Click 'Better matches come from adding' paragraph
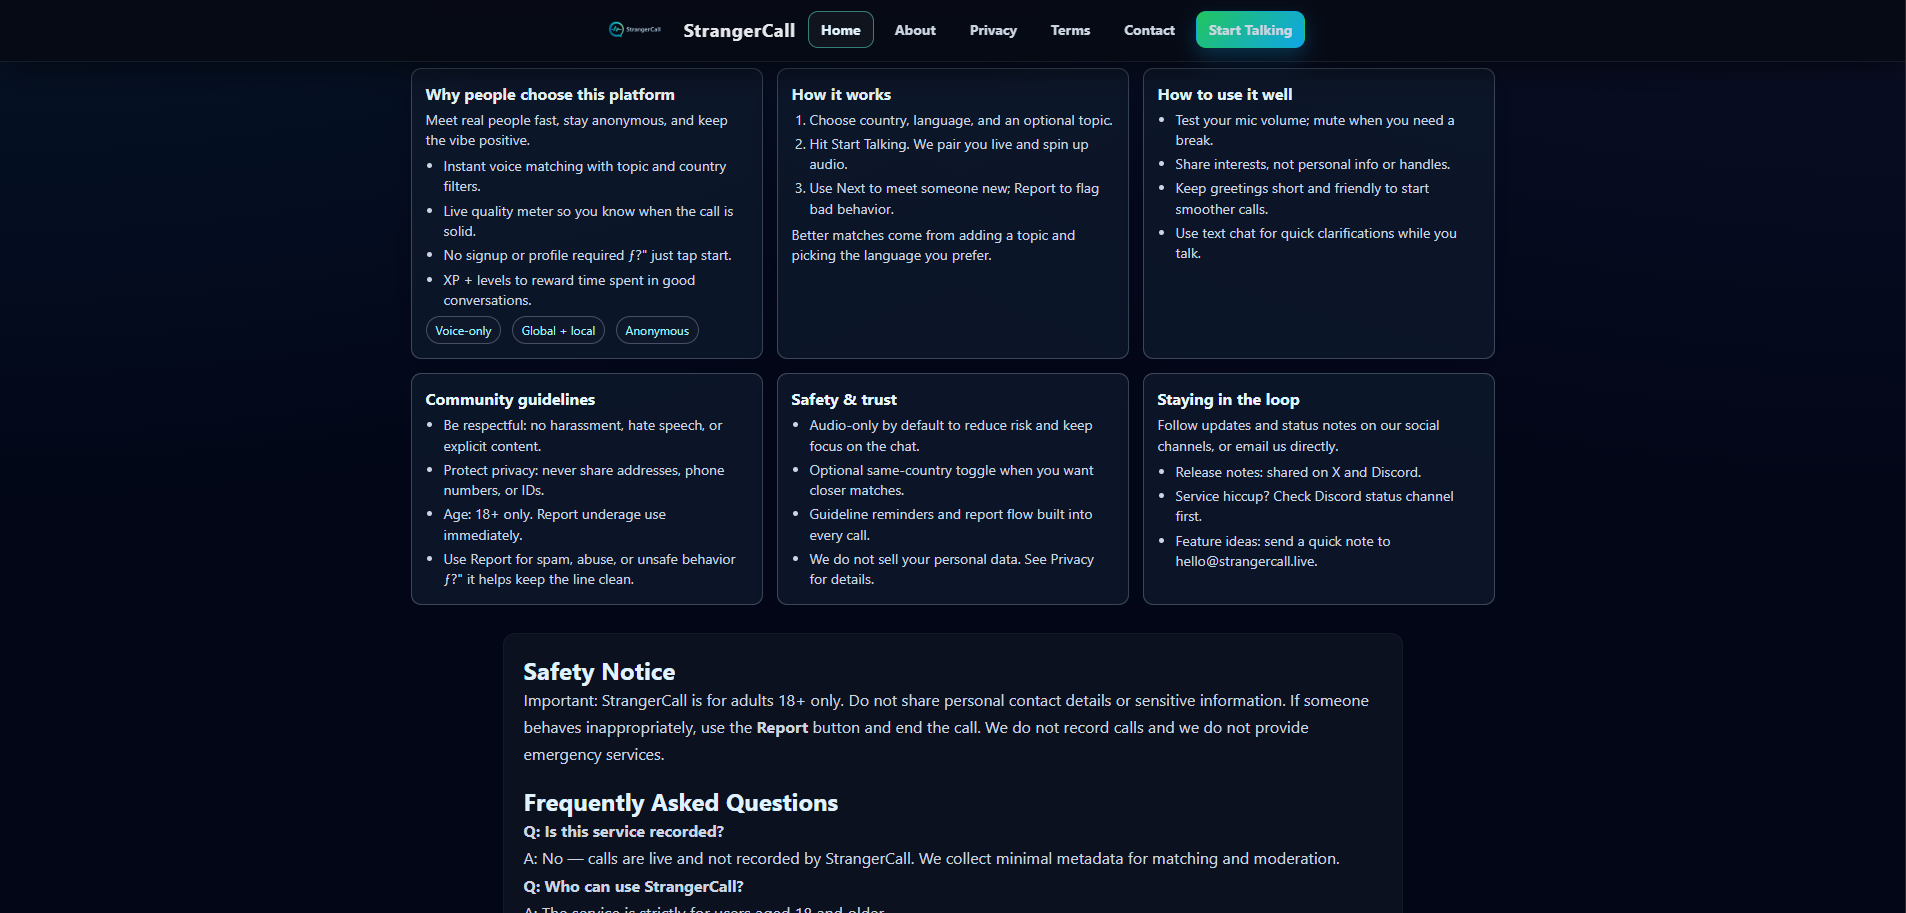The height and width of the screenshot is (913, 1906). click(x=933, y=245)
